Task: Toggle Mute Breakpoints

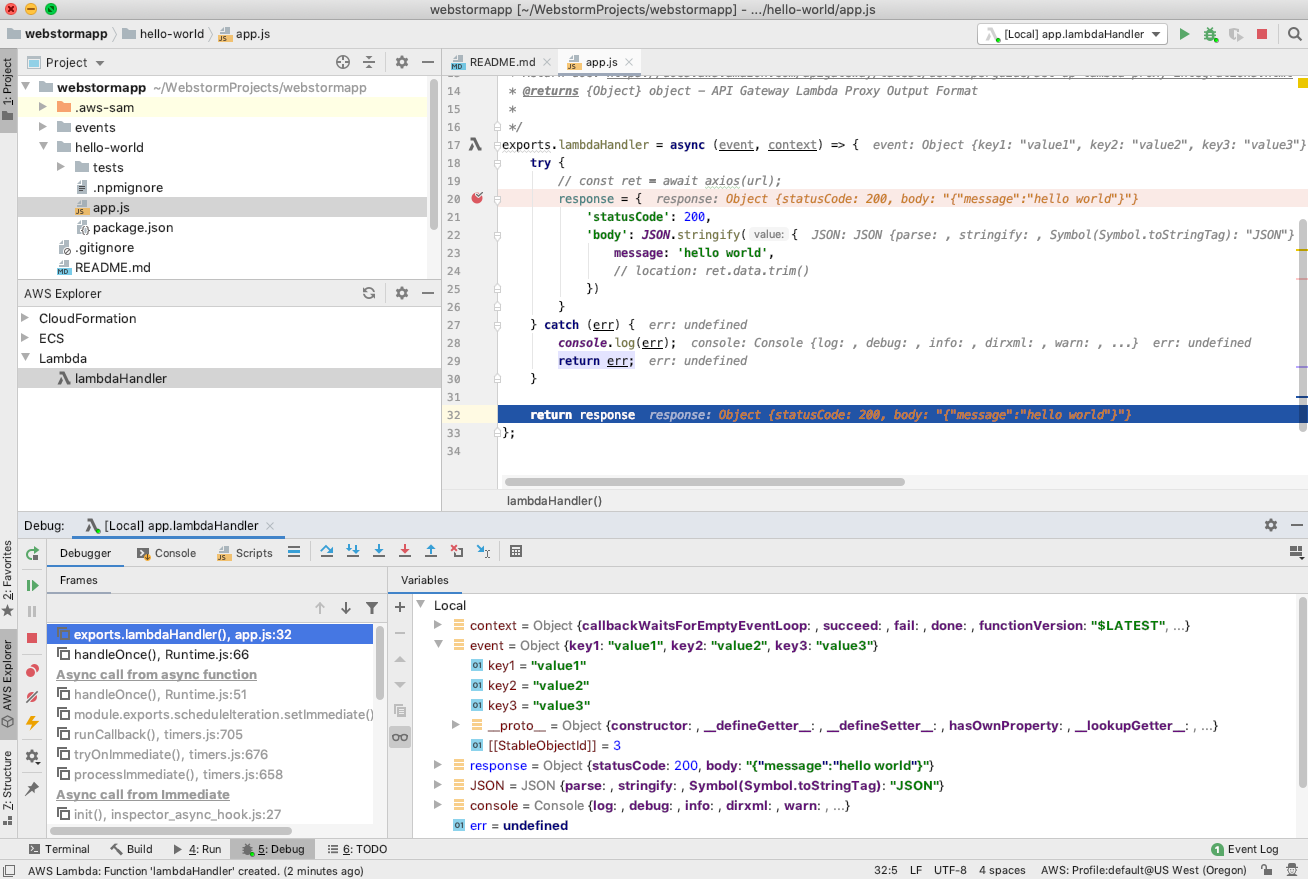Action: [32, 697]
